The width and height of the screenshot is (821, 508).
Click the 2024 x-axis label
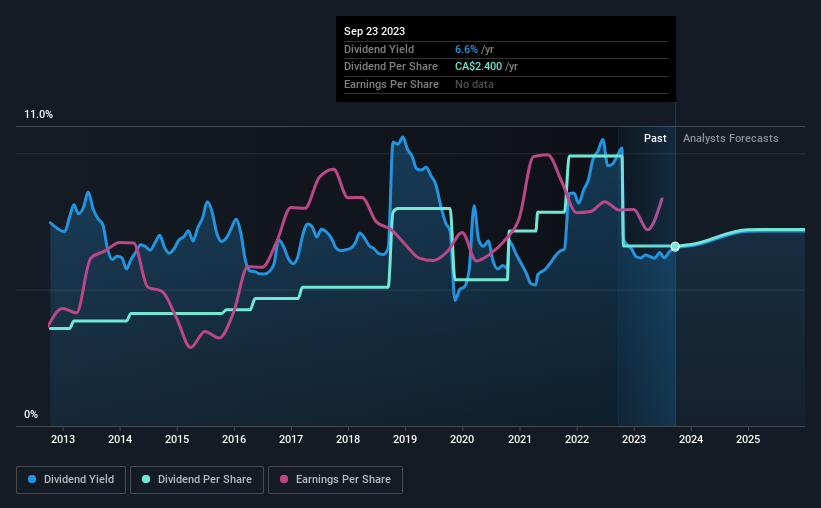click(691, 439)
